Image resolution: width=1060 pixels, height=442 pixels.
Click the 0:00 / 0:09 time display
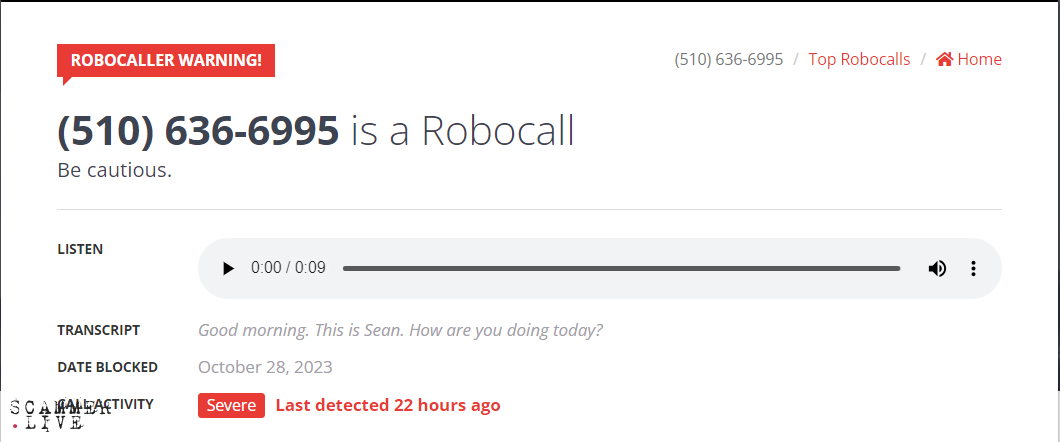click(288, 268)
